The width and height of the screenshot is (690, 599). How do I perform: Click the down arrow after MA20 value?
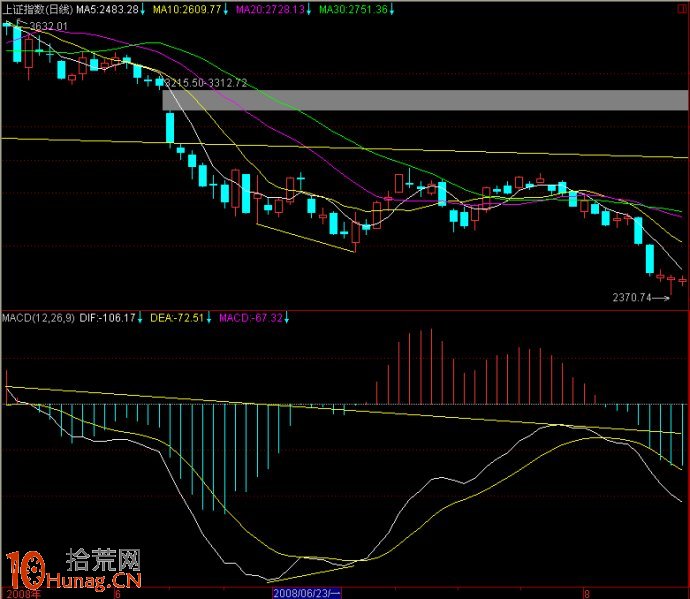click(308, 10)
